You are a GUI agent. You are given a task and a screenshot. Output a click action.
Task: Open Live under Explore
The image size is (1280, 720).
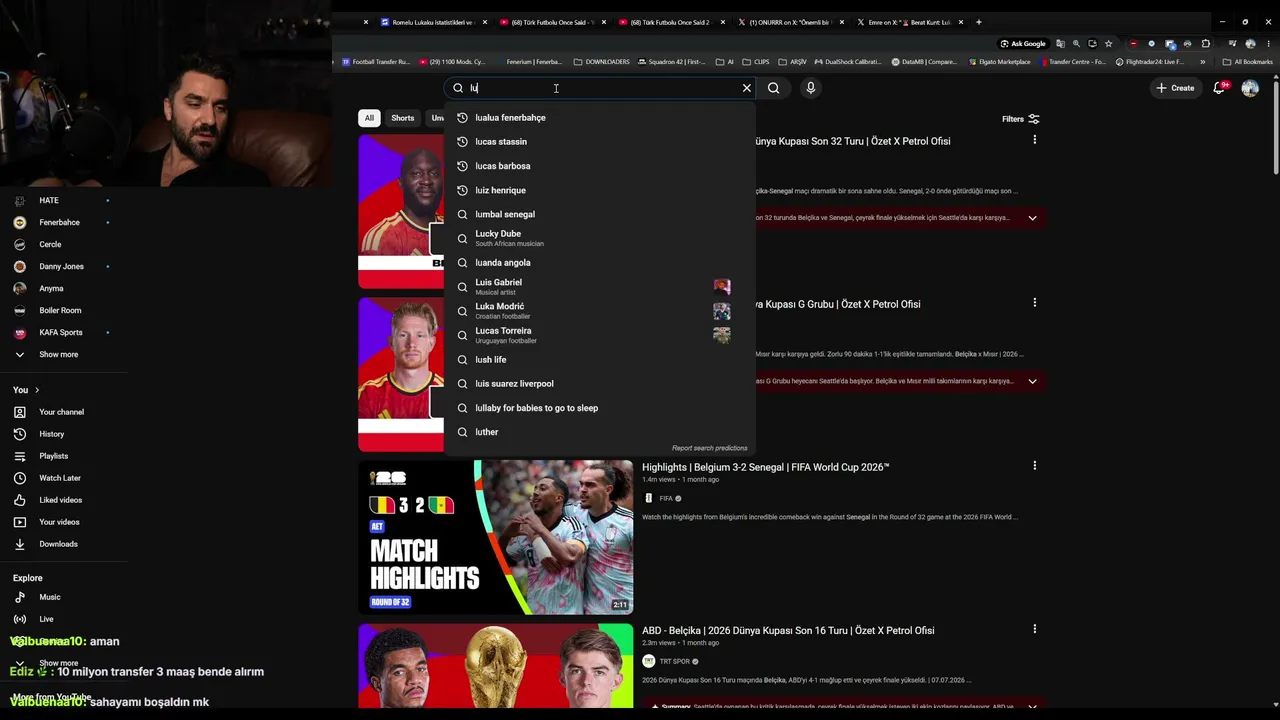click(x=46, y=619)
